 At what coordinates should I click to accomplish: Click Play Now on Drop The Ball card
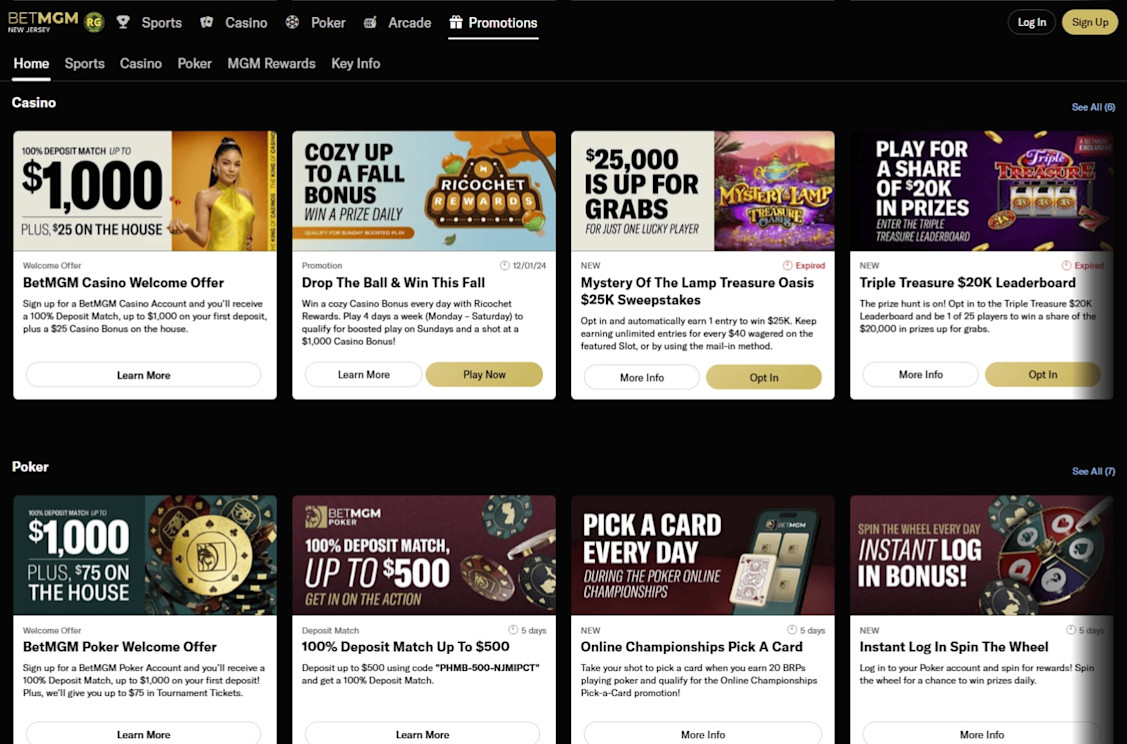click(x=484, y=375)
